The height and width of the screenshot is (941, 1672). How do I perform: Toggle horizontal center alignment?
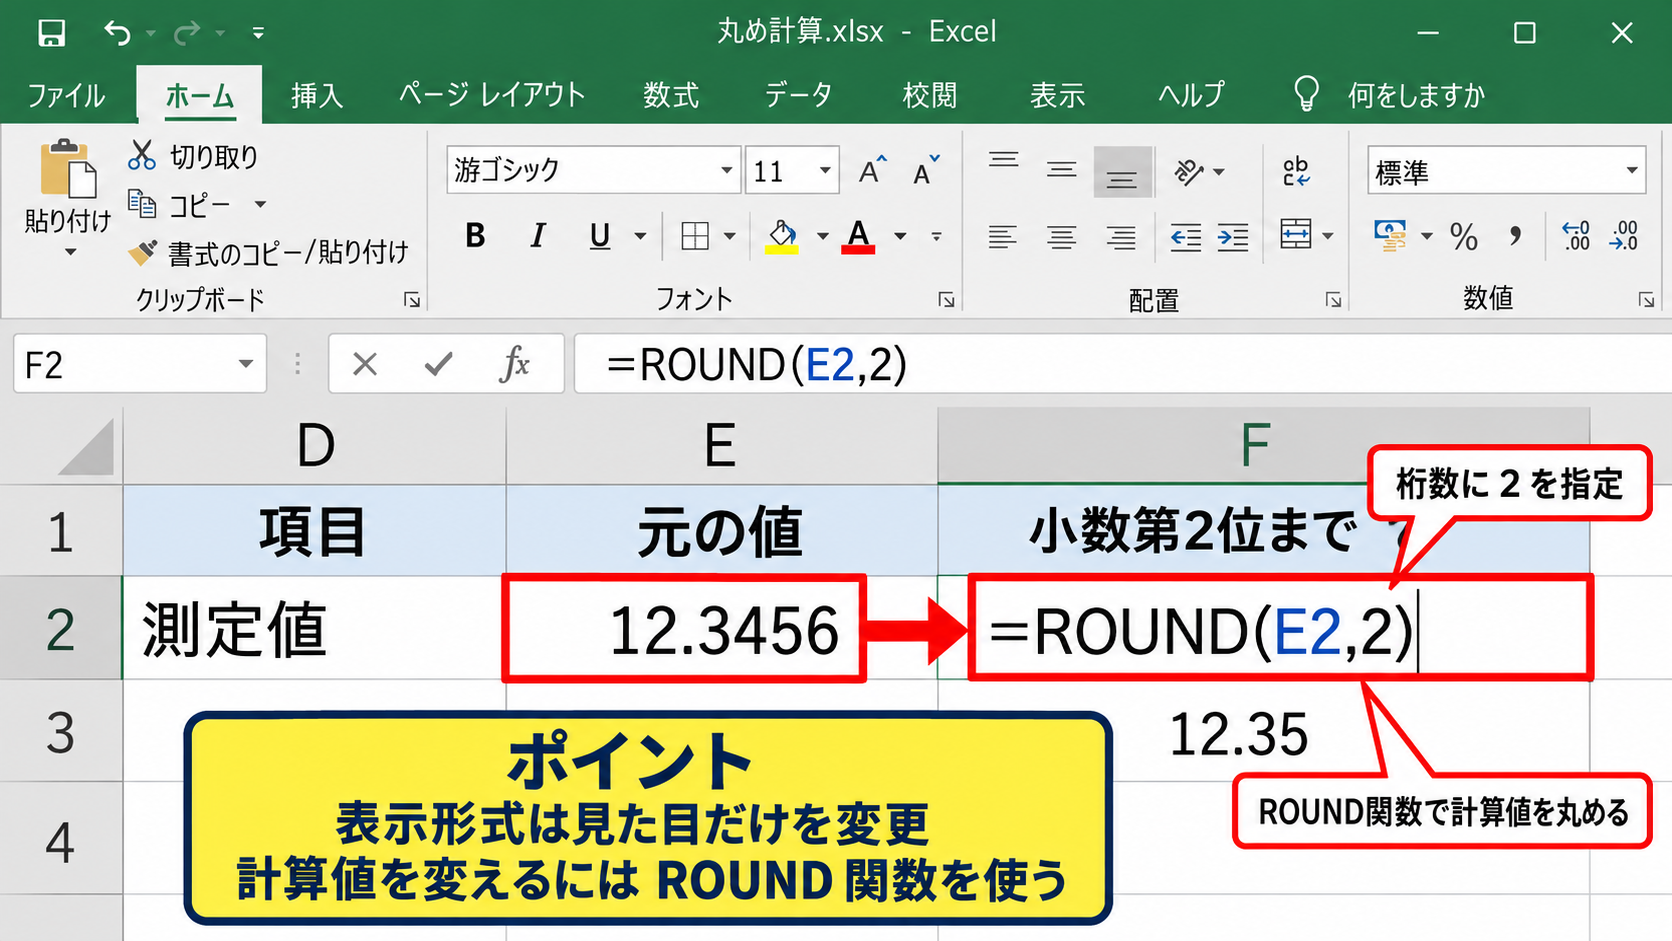point(1062,237)
